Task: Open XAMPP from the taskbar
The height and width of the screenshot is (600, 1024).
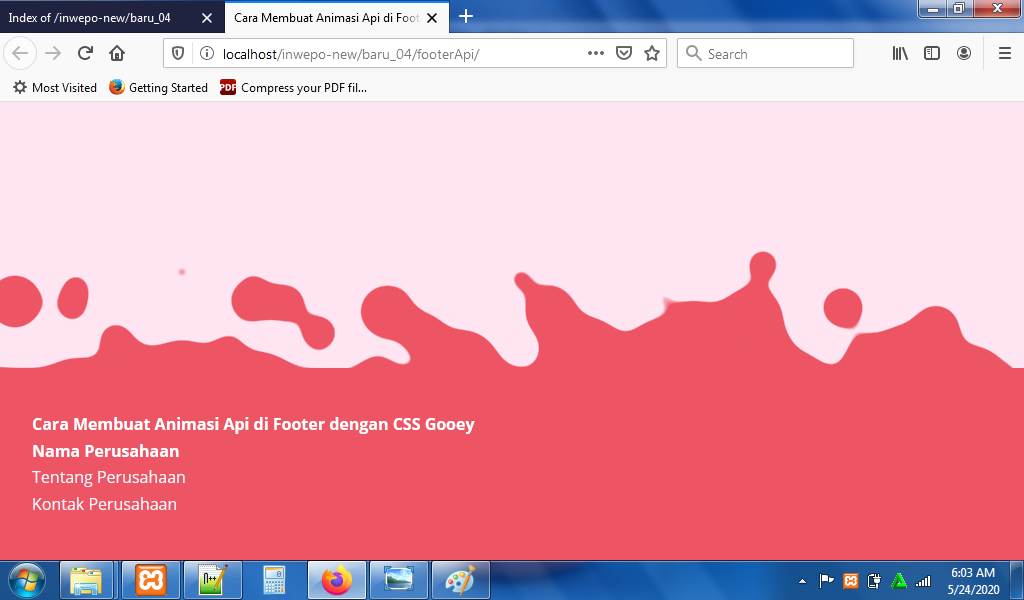Action: coord(151,580)
